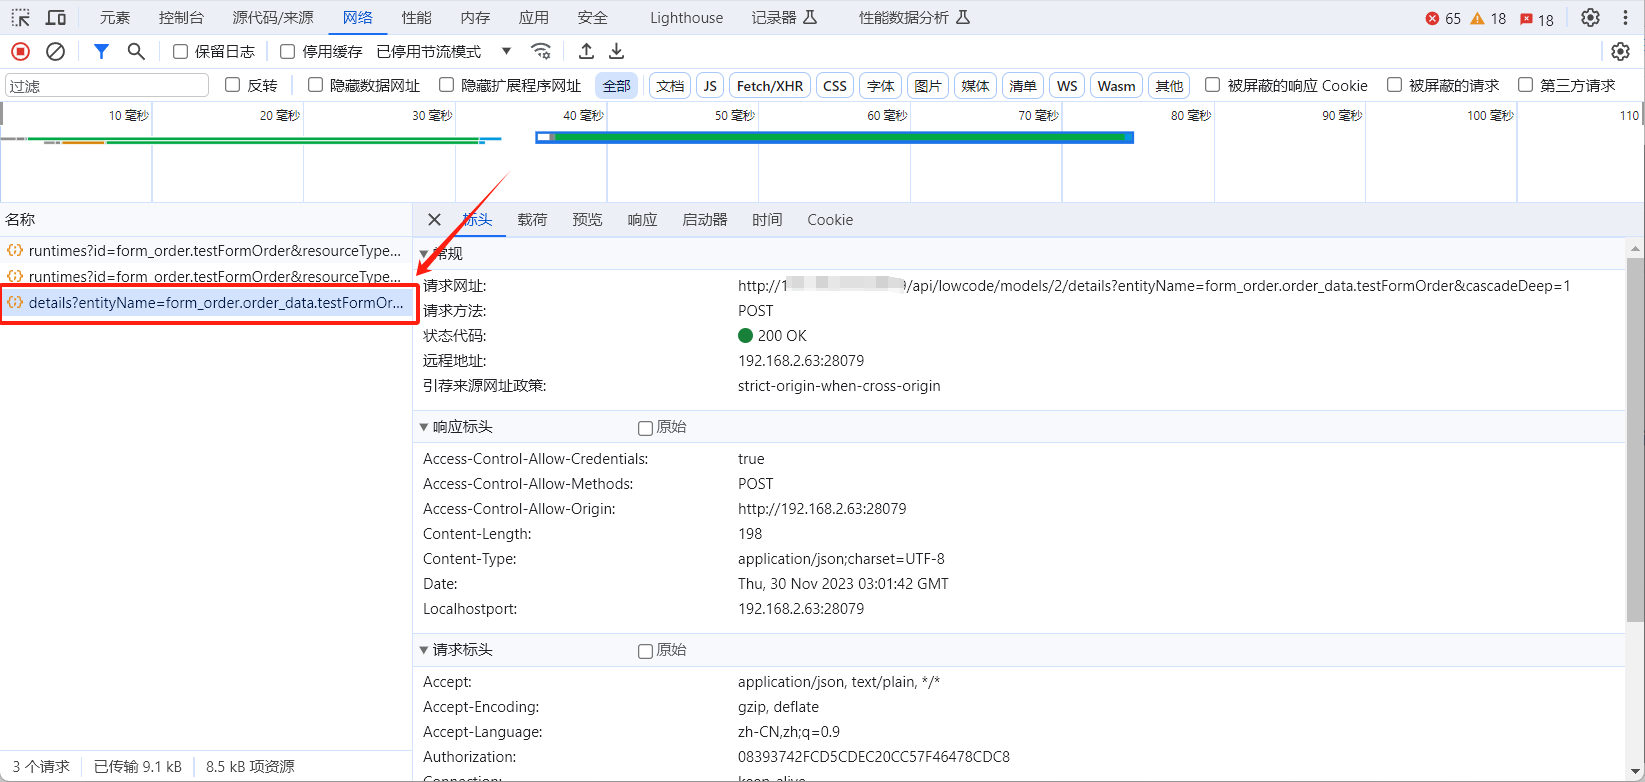Open the 控制台 panel tab
The height and width of the screenshot is (782, 1645).
click(181, 18)
